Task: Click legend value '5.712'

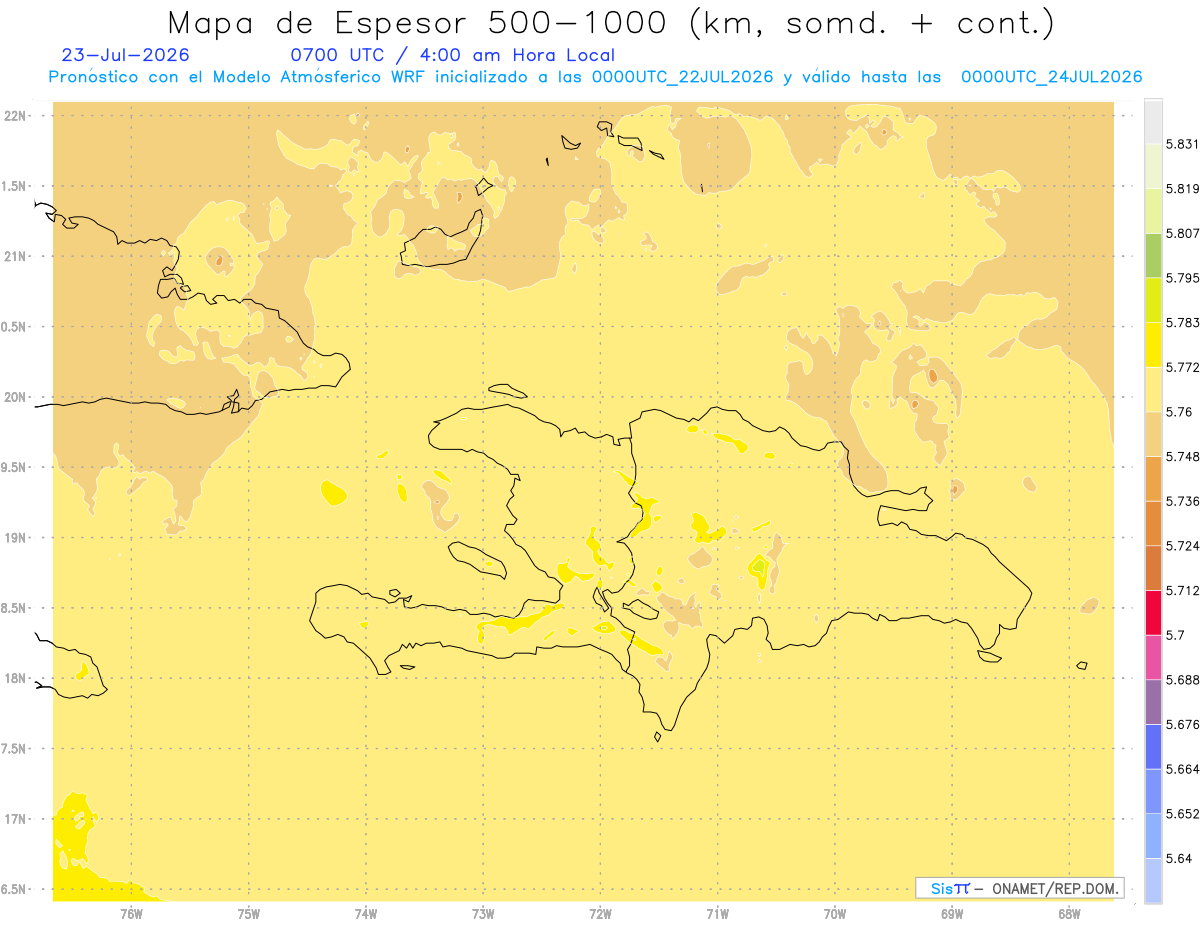Action: coord(1183,591)
